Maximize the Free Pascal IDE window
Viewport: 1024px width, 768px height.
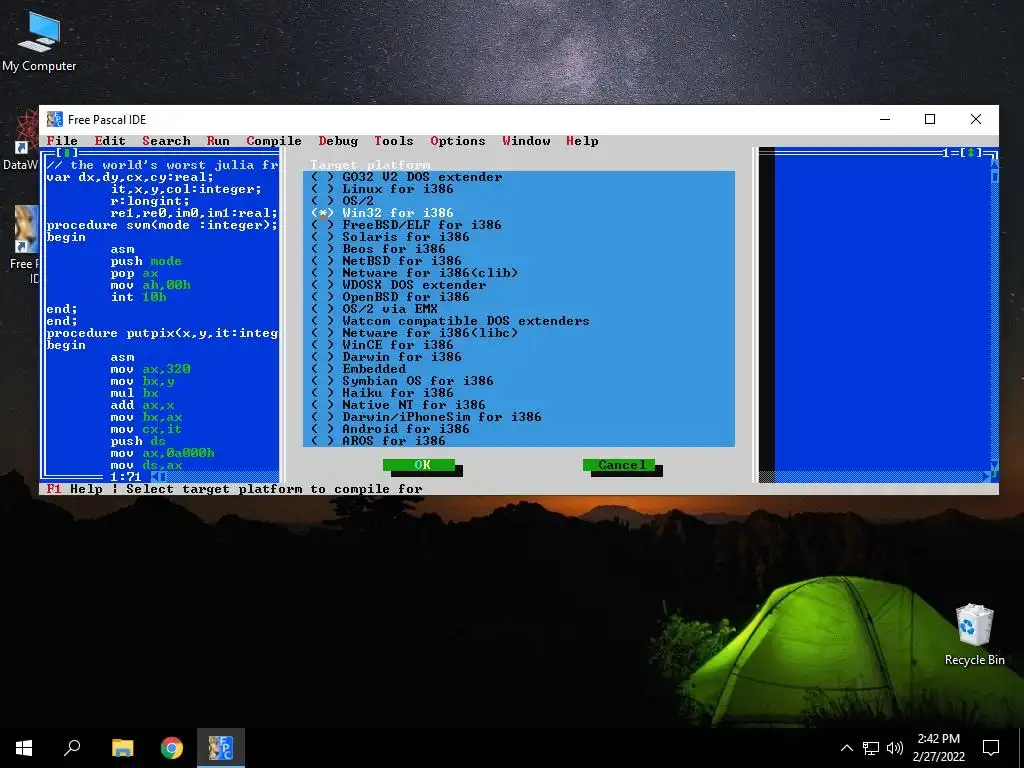(930, 119)
